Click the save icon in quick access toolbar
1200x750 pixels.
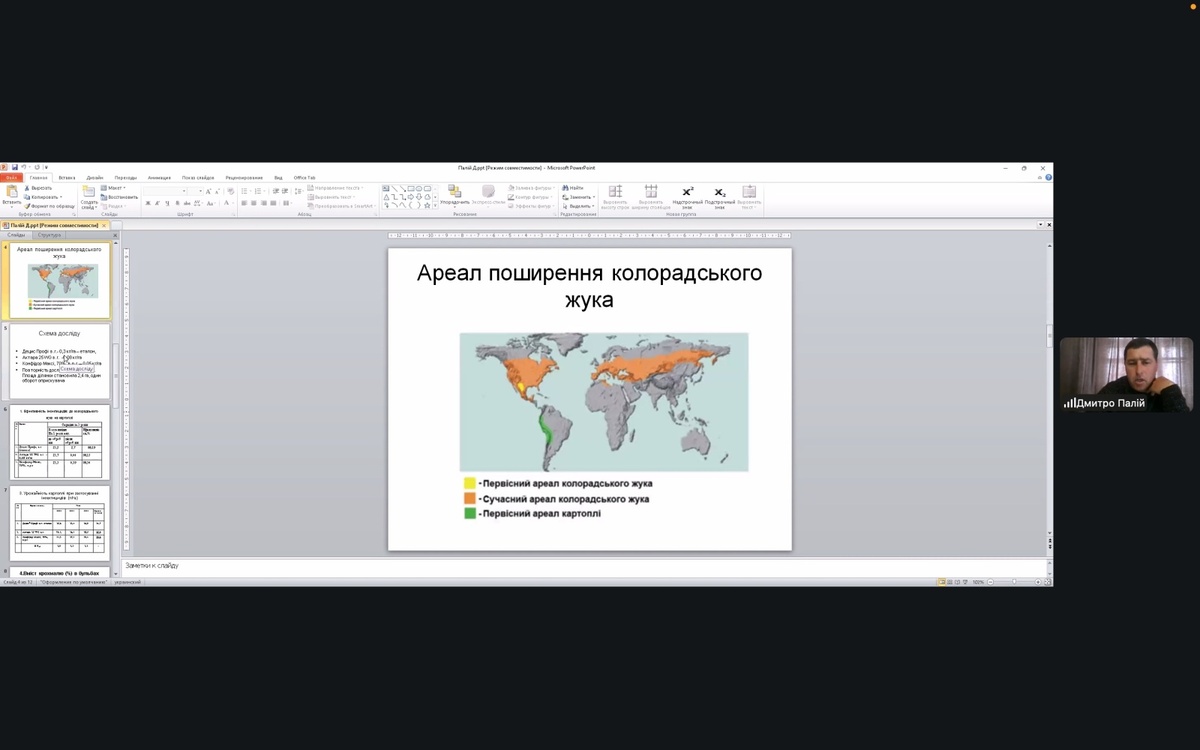(x=15, y=167)
